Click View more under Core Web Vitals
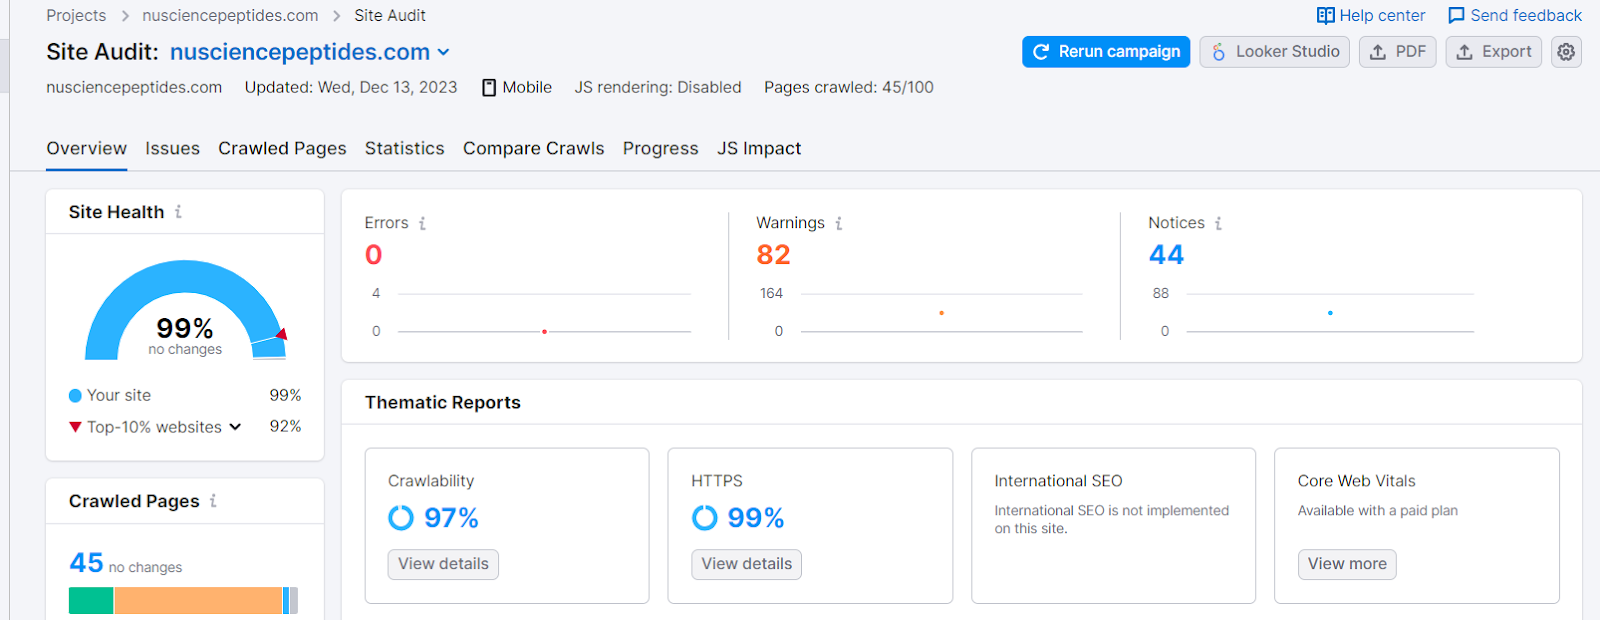Image resolution: width=1600 pixels, height=620 pixels. pos(1347,564)
